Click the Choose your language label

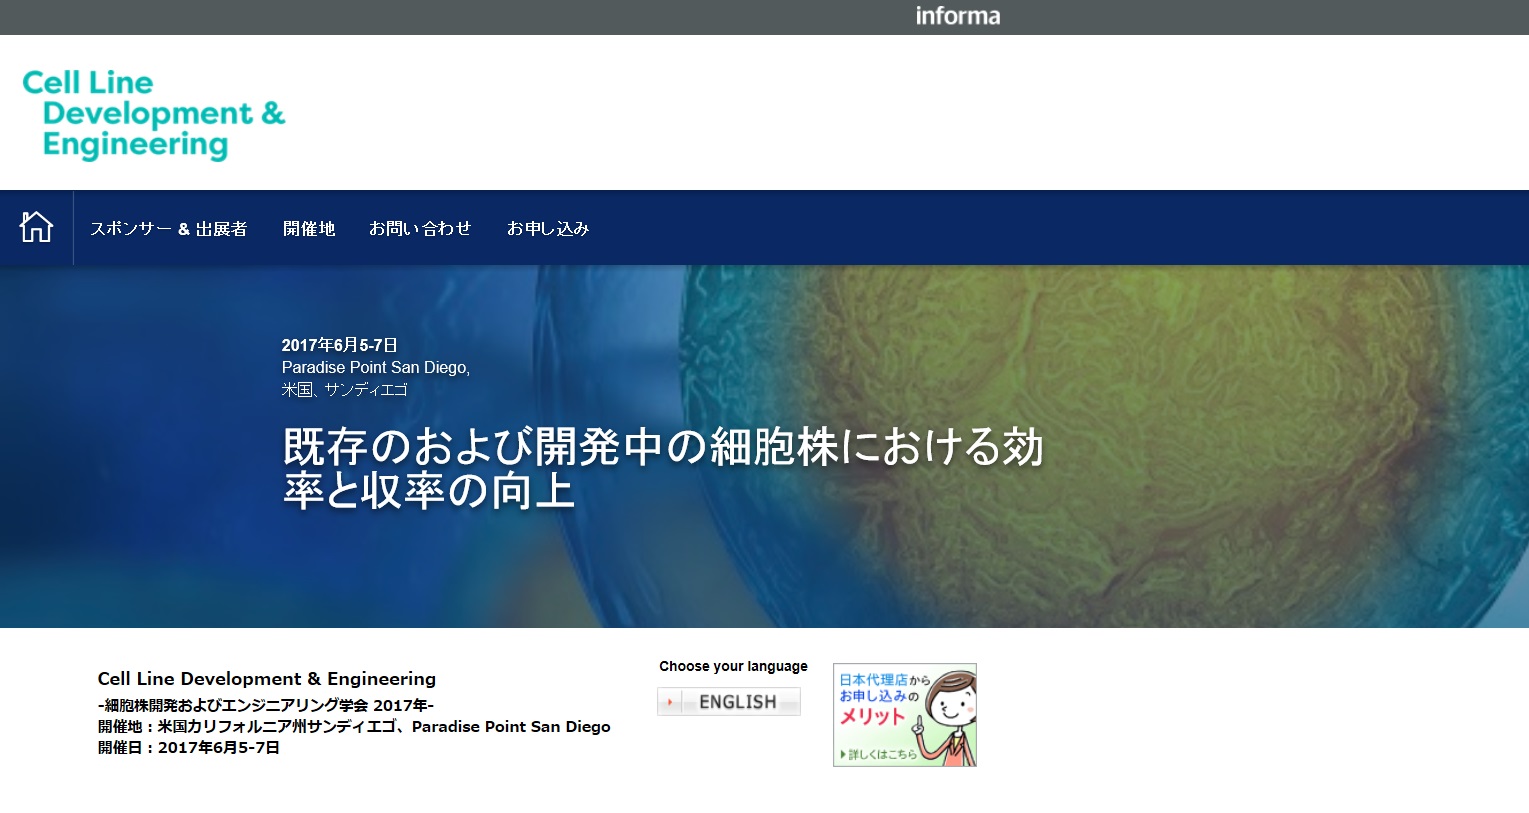pyautogui.click(x=733, y=666)
